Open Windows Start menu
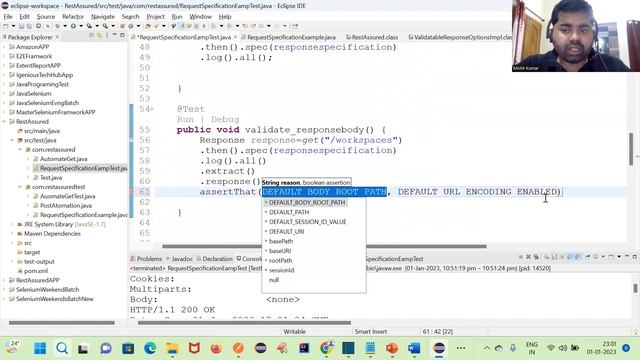The image size is (640, 360). tap(40, 348)
